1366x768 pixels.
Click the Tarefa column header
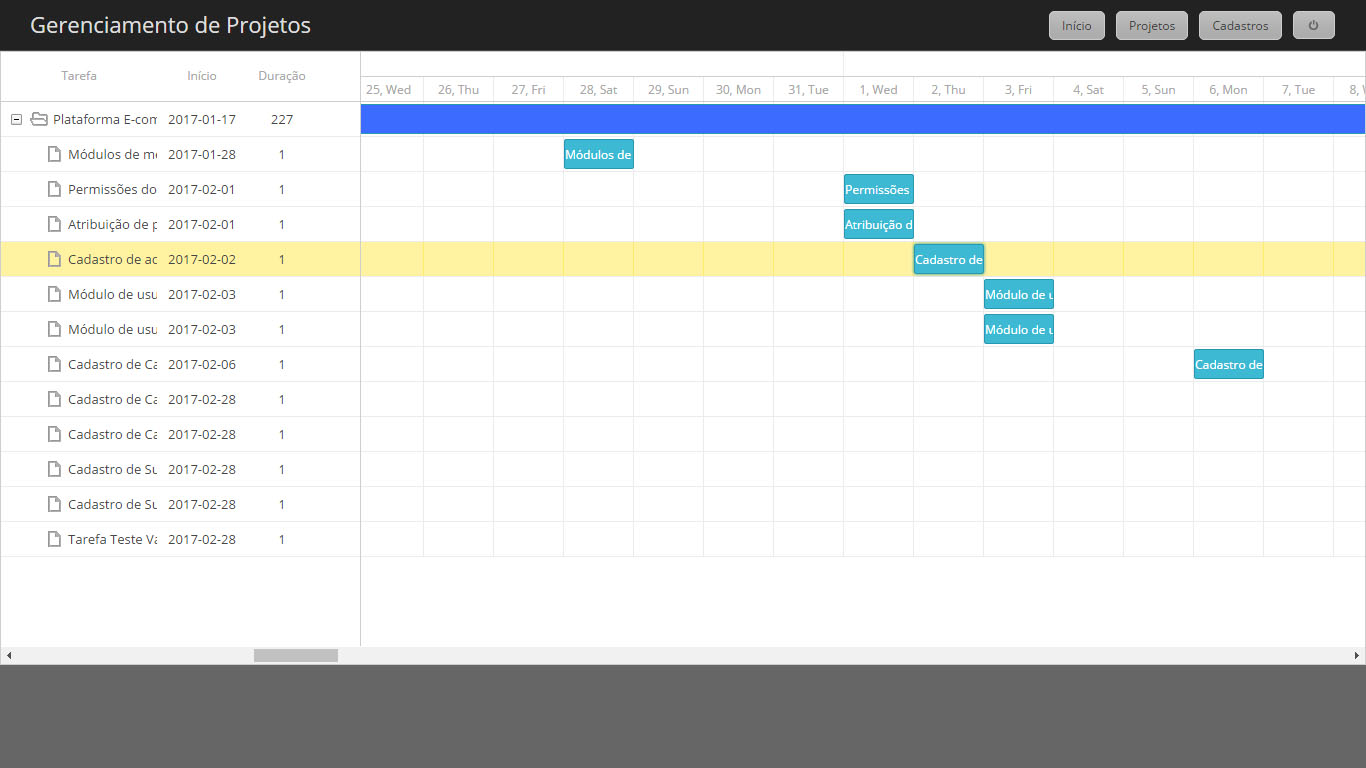79,76
